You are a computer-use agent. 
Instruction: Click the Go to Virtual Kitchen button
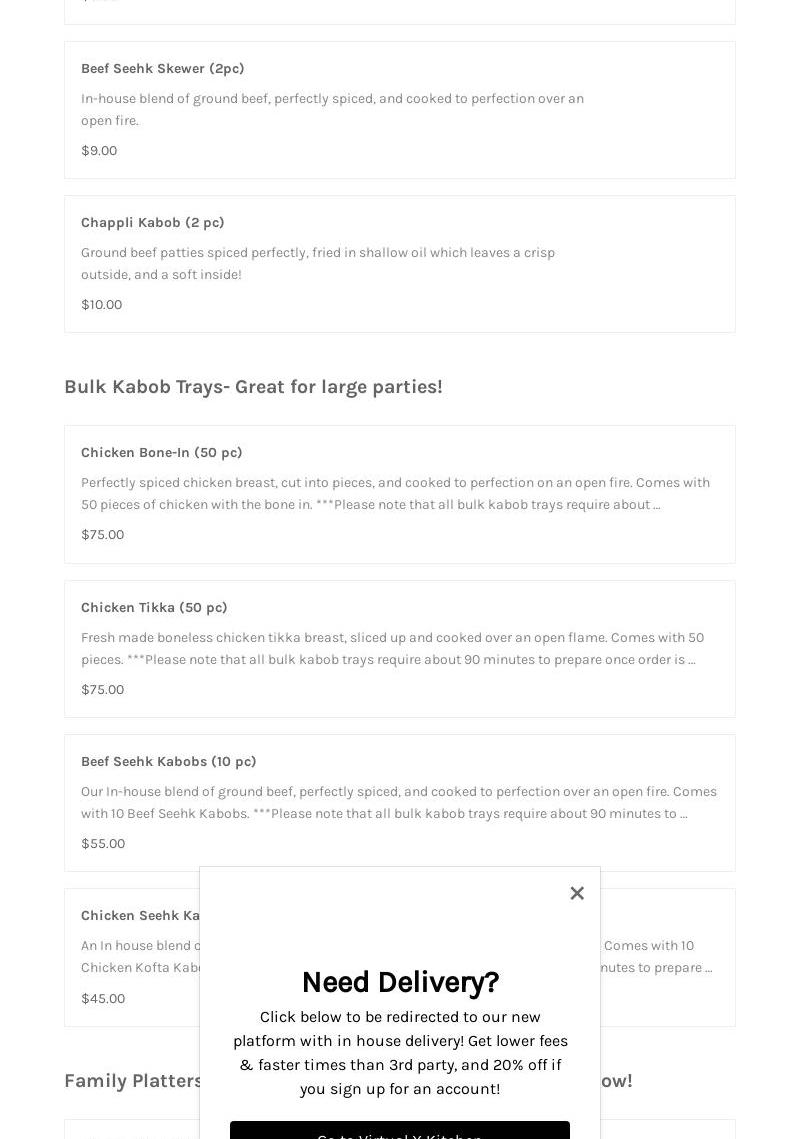pyautogui.click(x=400, y=1131)
